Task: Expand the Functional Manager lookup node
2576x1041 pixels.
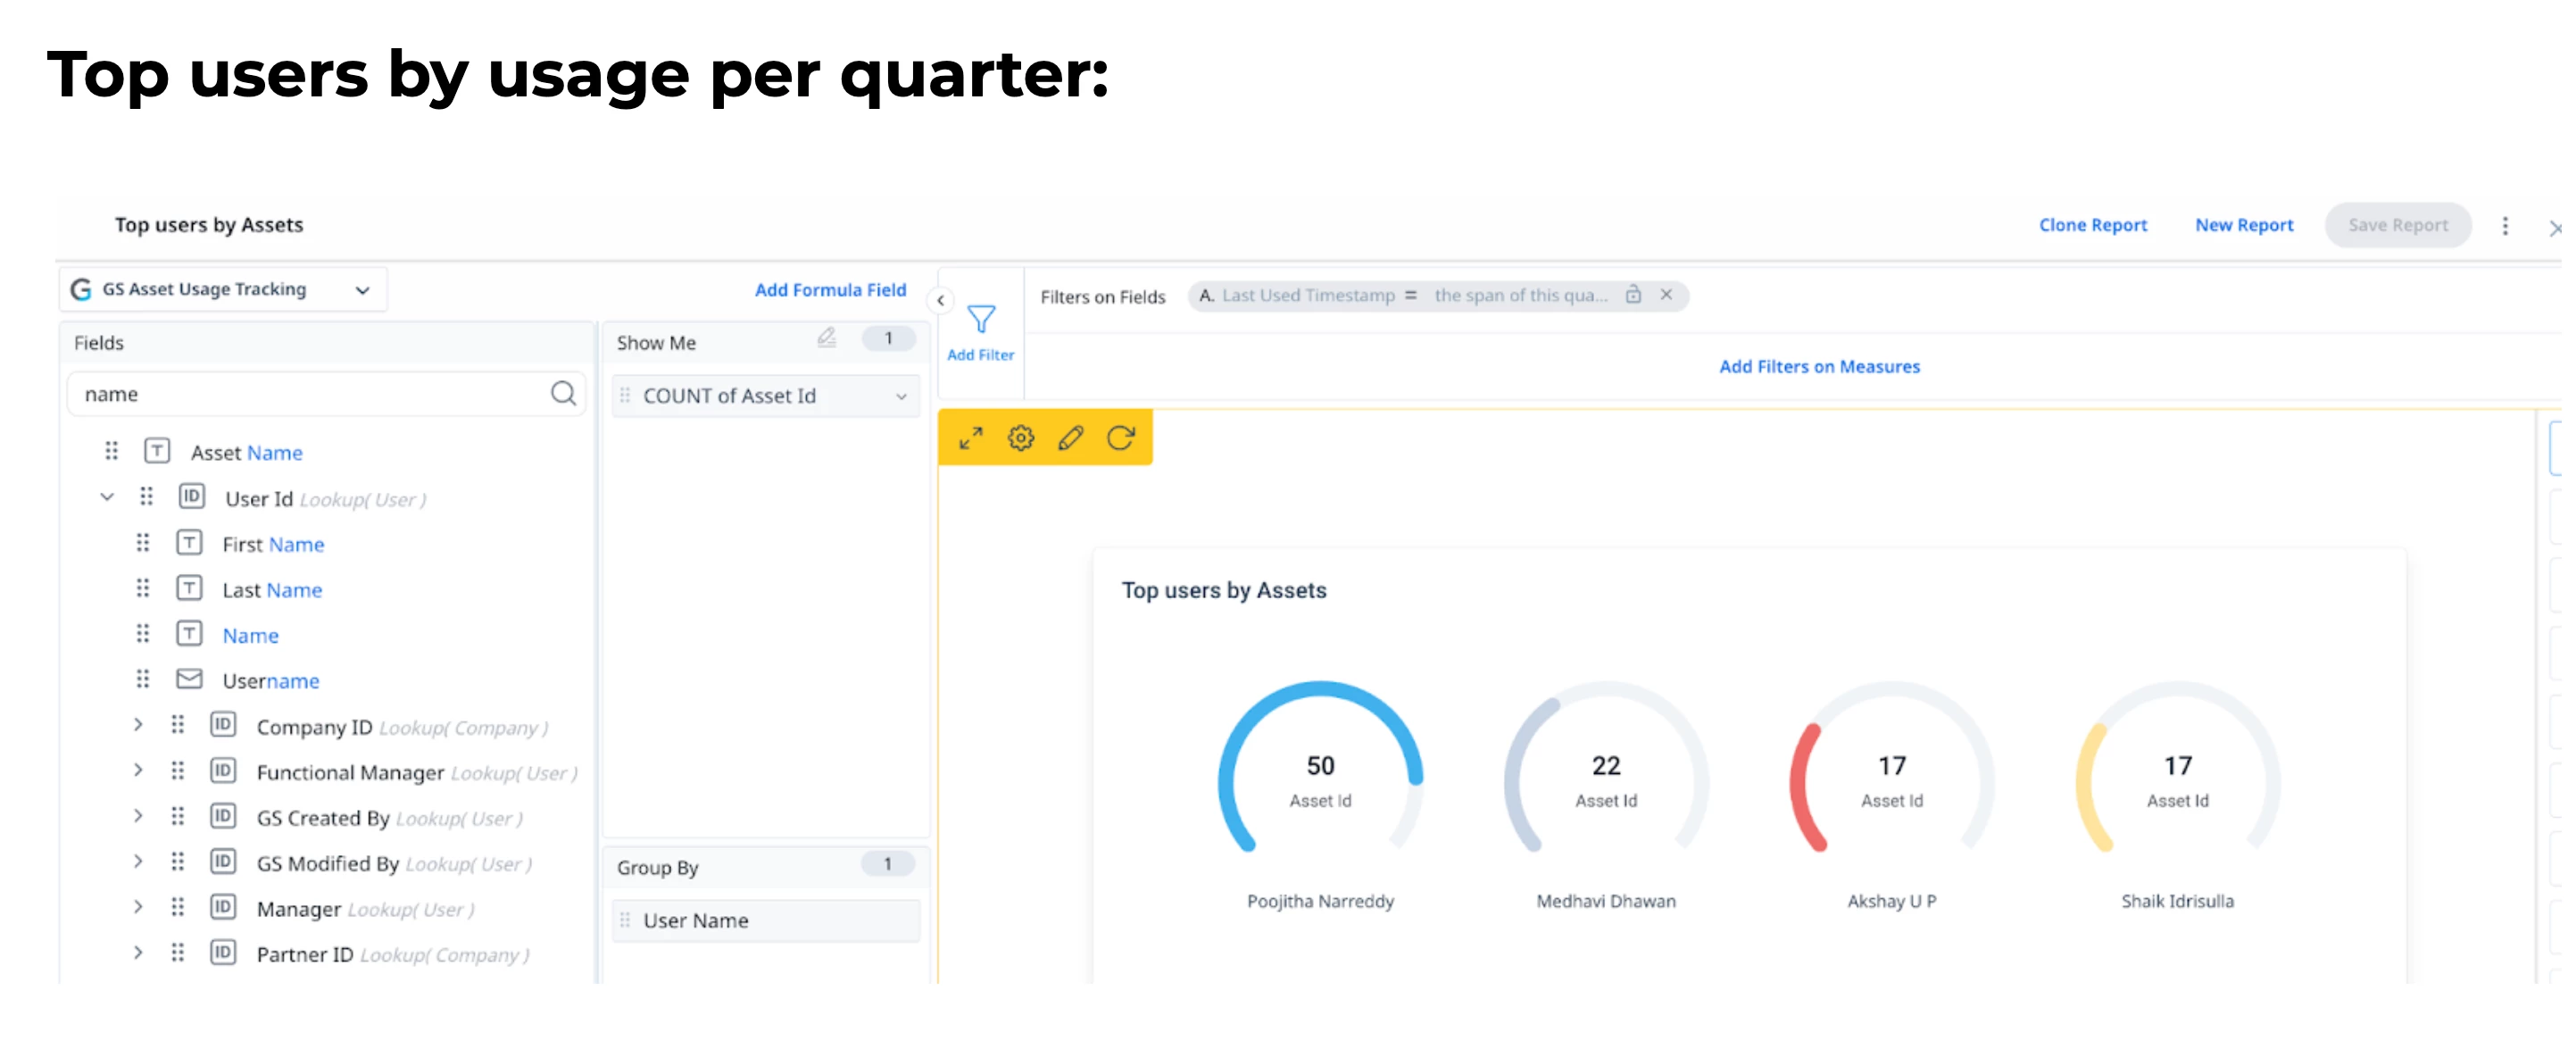Action: point(138,770)
